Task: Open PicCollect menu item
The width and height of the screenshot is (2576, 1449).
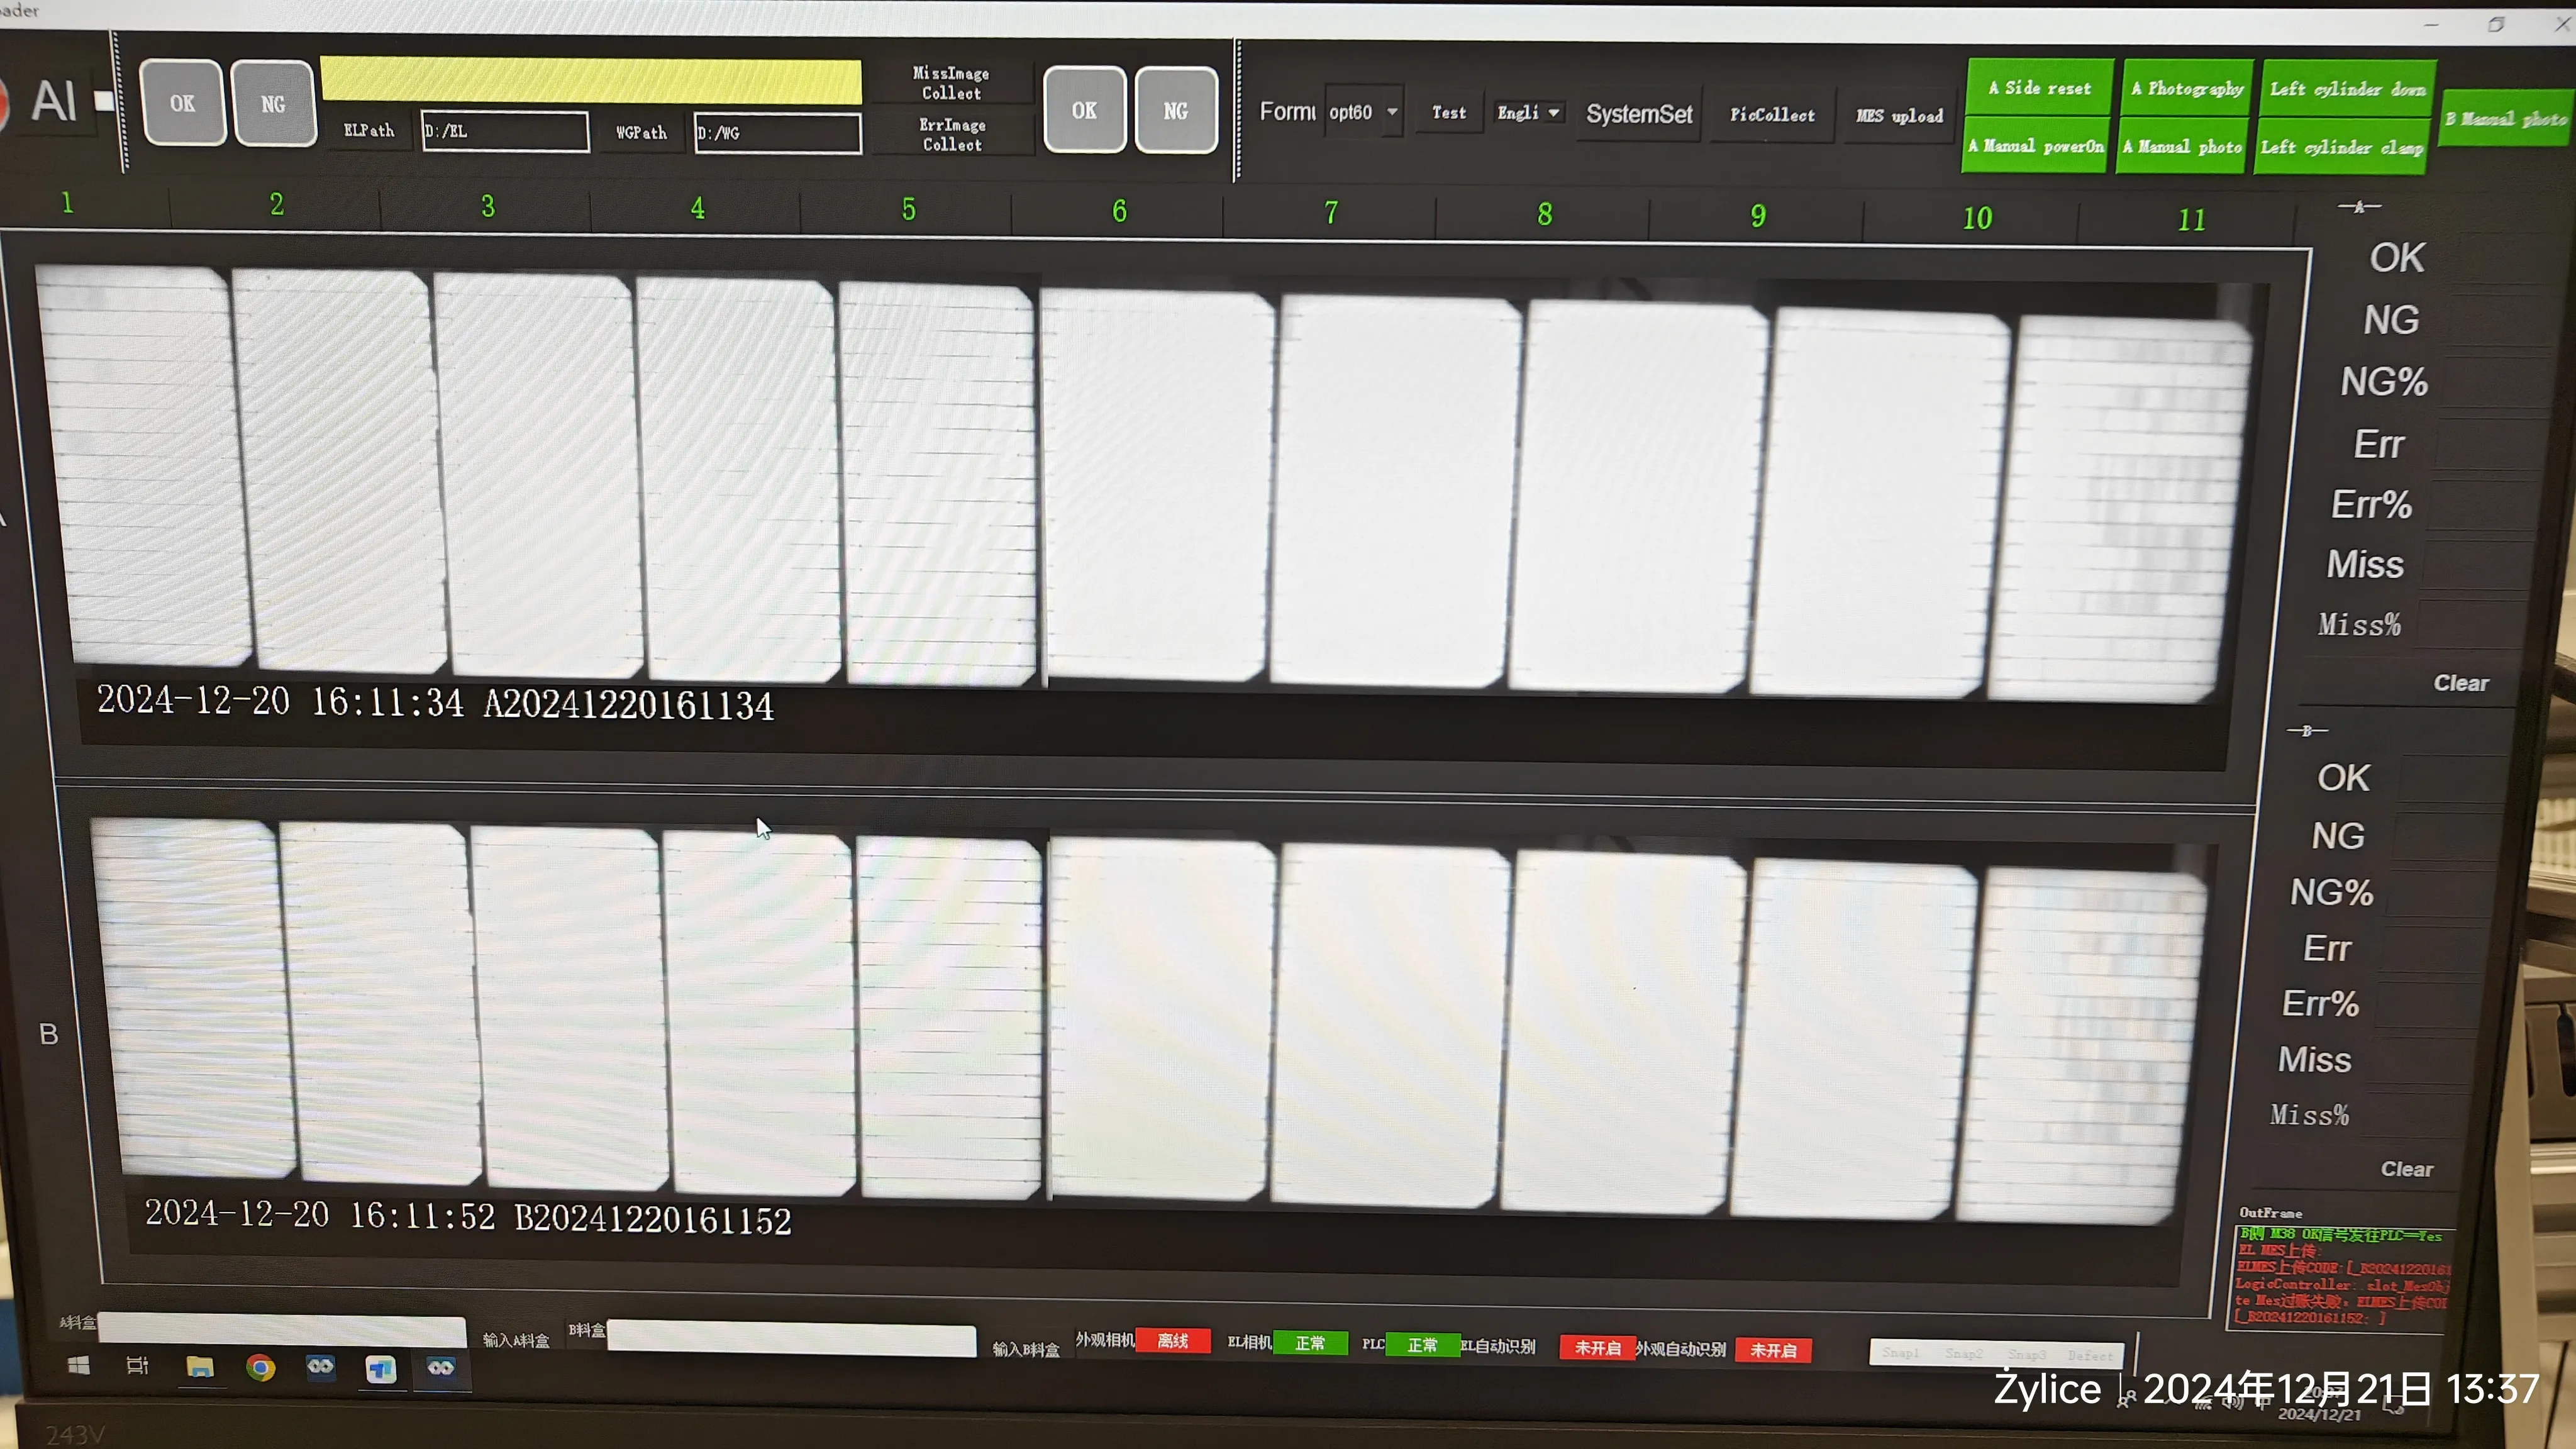Action: click(x=1772, y=115)
